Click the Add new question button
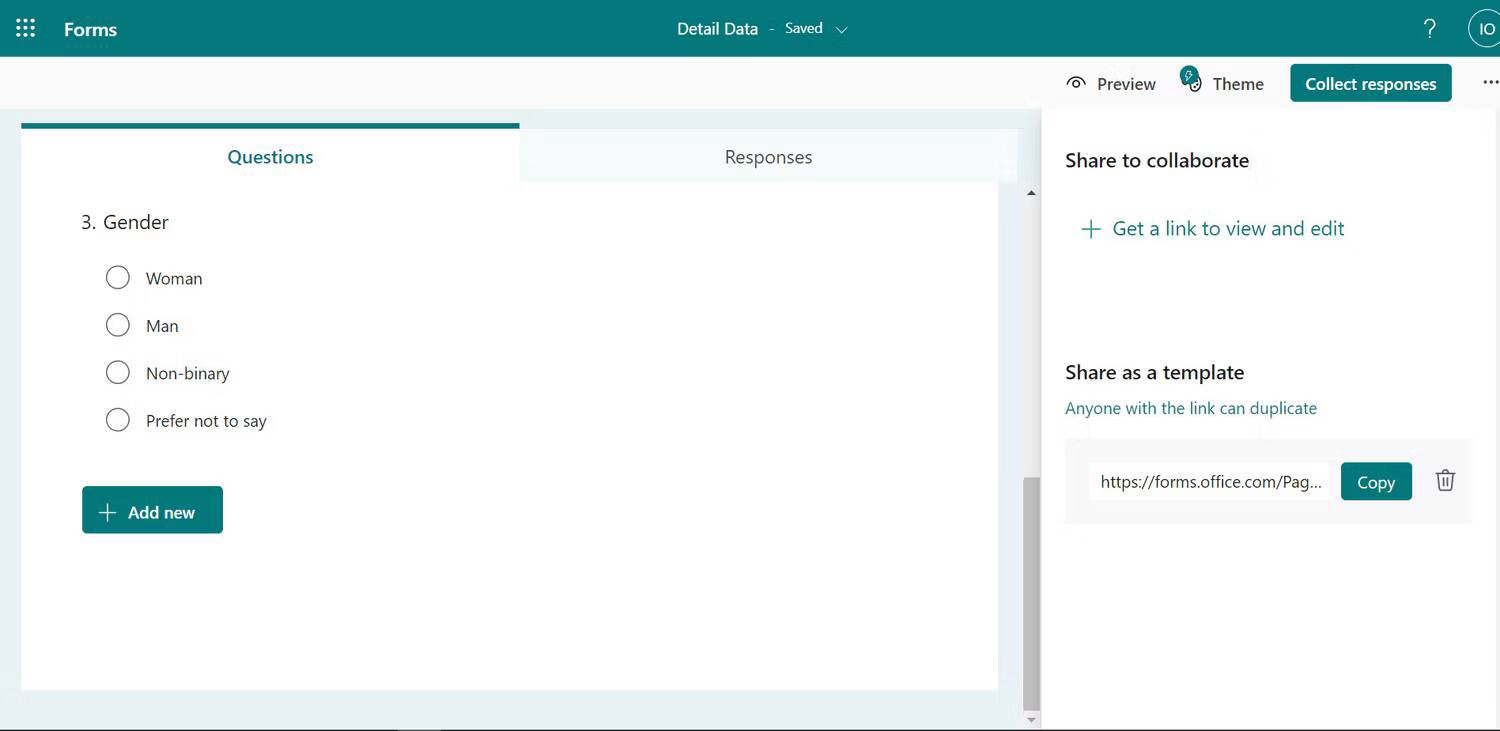 click(x=152, y=511)
